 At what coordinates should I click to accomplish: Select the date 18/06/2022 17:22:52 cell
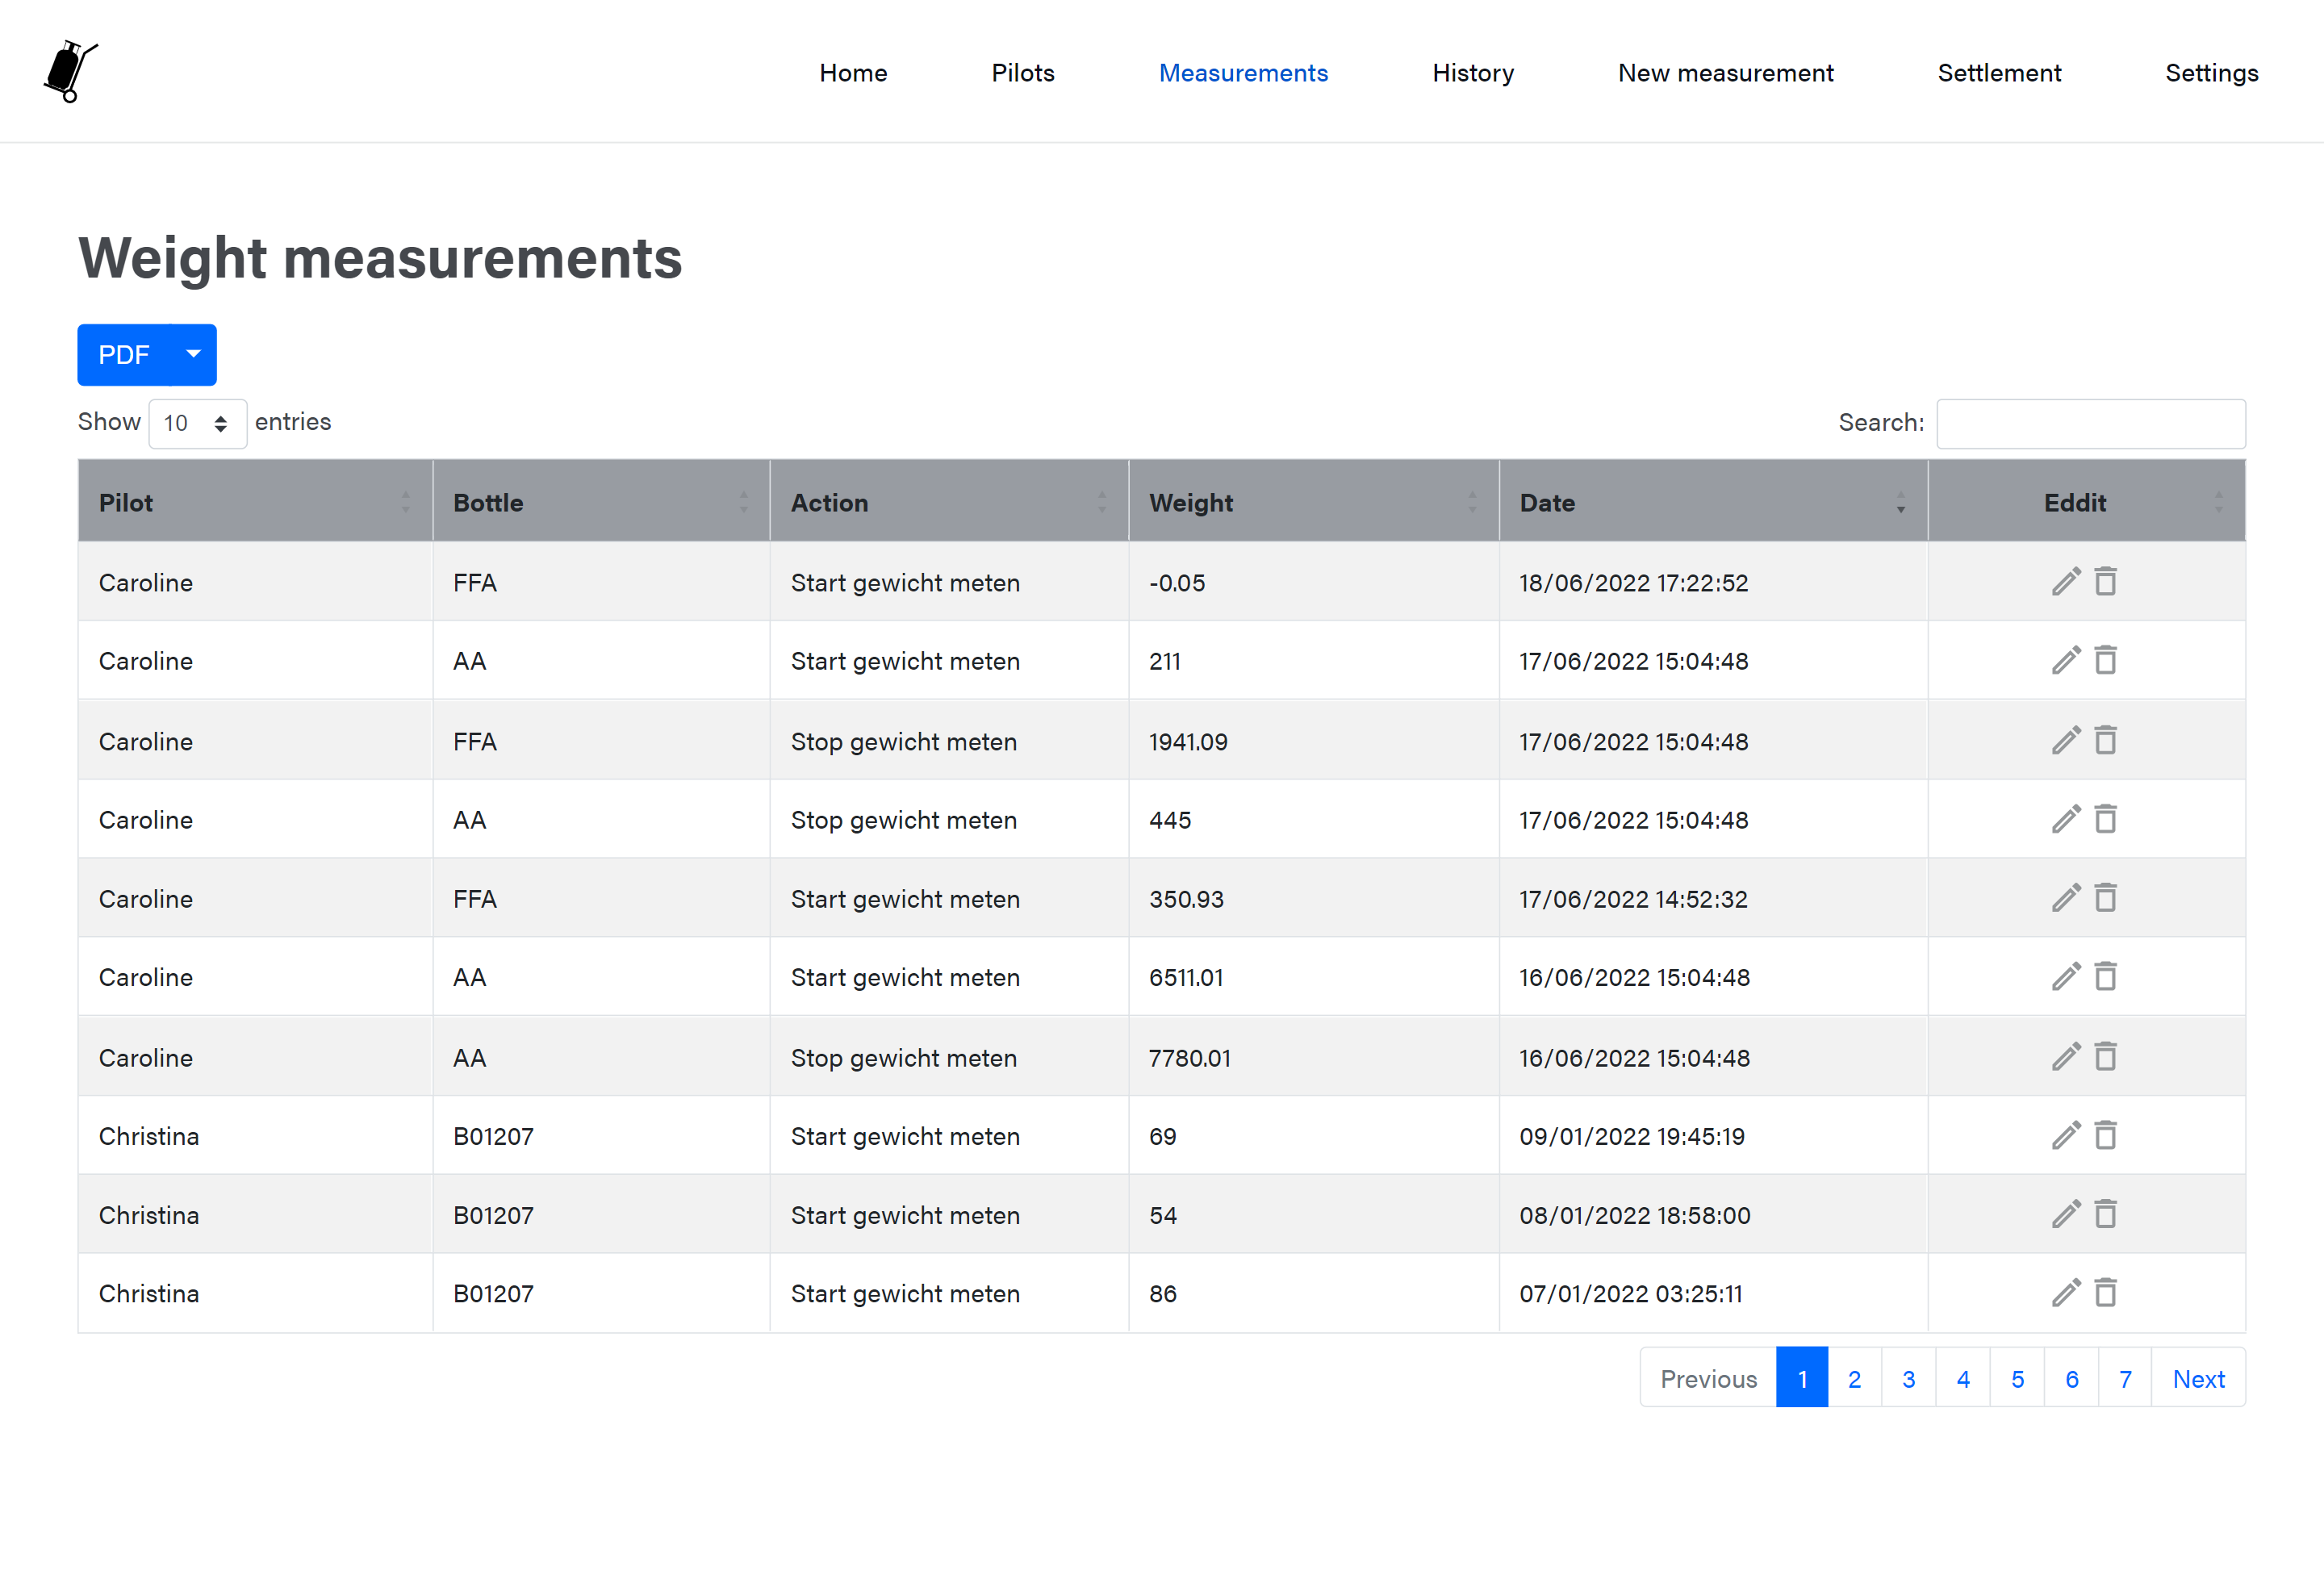(x=1713, y=582)
